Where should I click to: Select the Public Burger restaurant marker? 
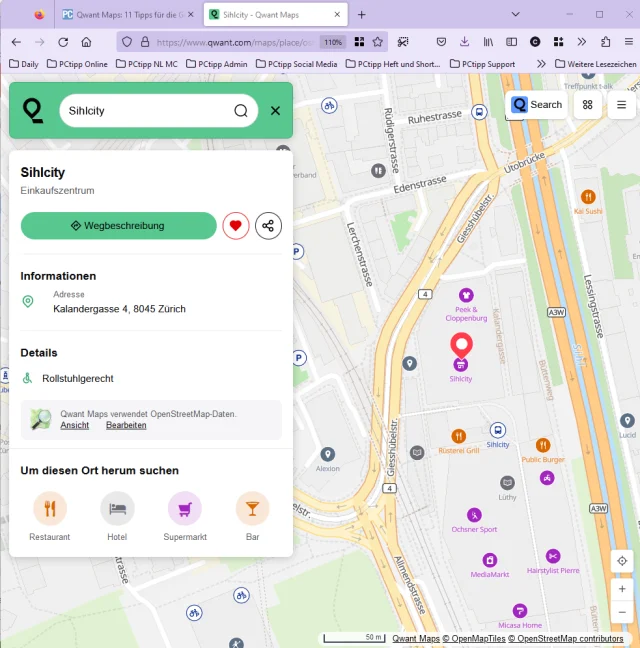(x=543, y=445)
